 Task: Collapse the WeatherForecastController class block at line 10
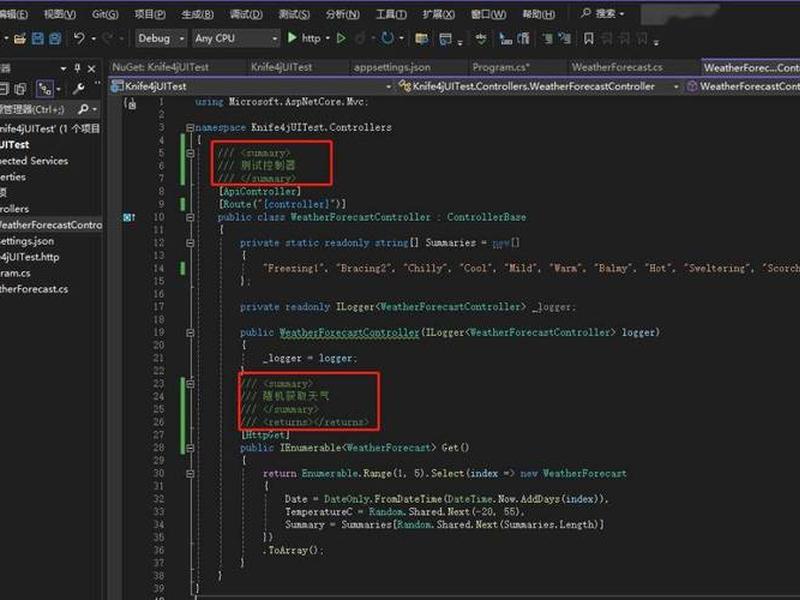(190, 217)
